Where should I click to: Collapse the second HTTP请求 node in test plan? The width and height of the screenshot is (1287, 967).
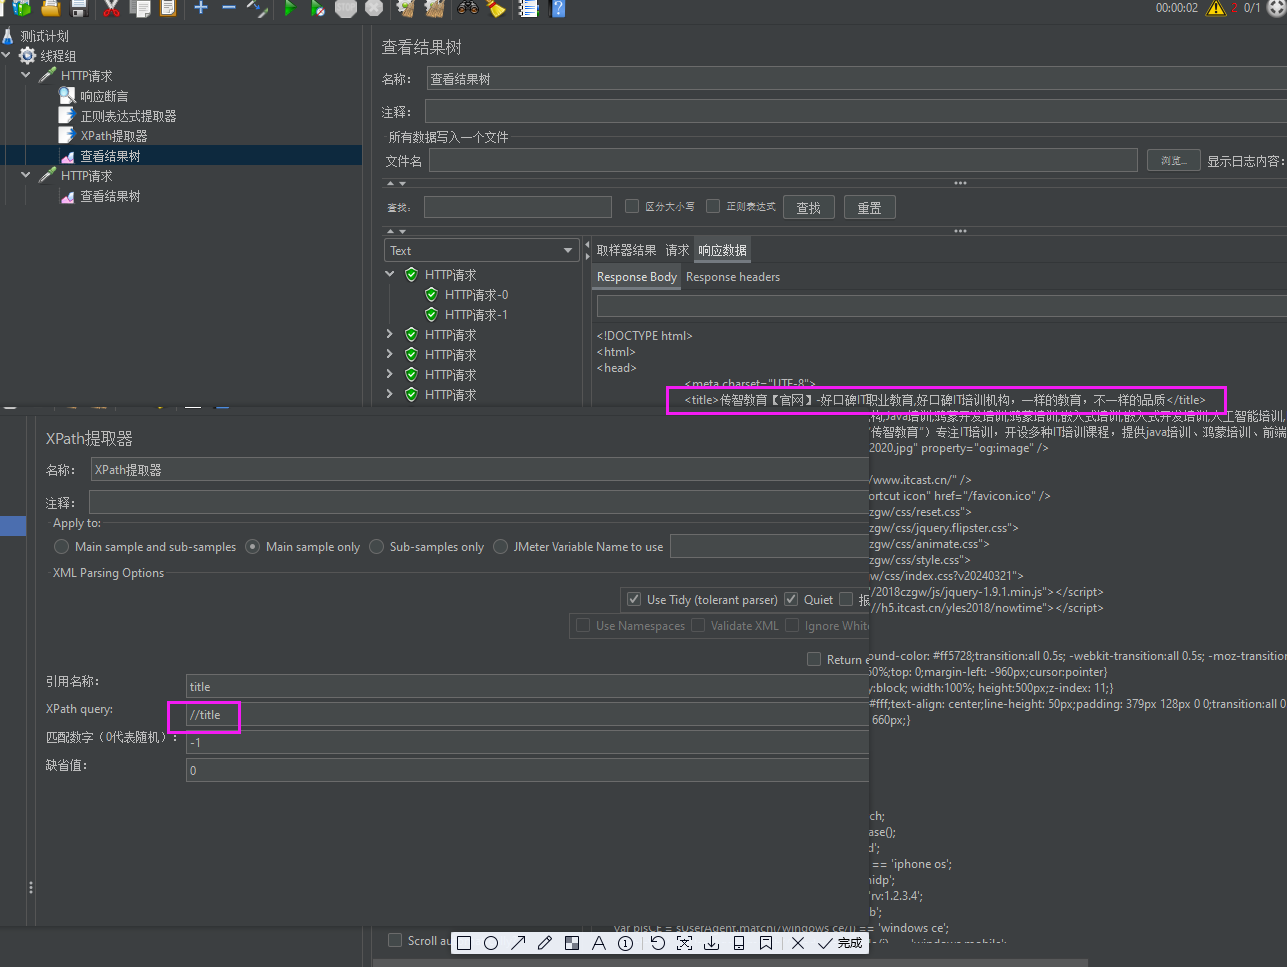click(26, 175)
